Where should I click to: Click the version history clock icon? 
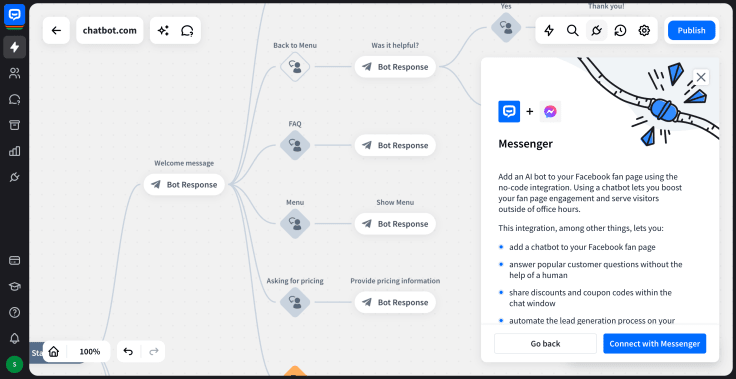(x=621, y=31)
